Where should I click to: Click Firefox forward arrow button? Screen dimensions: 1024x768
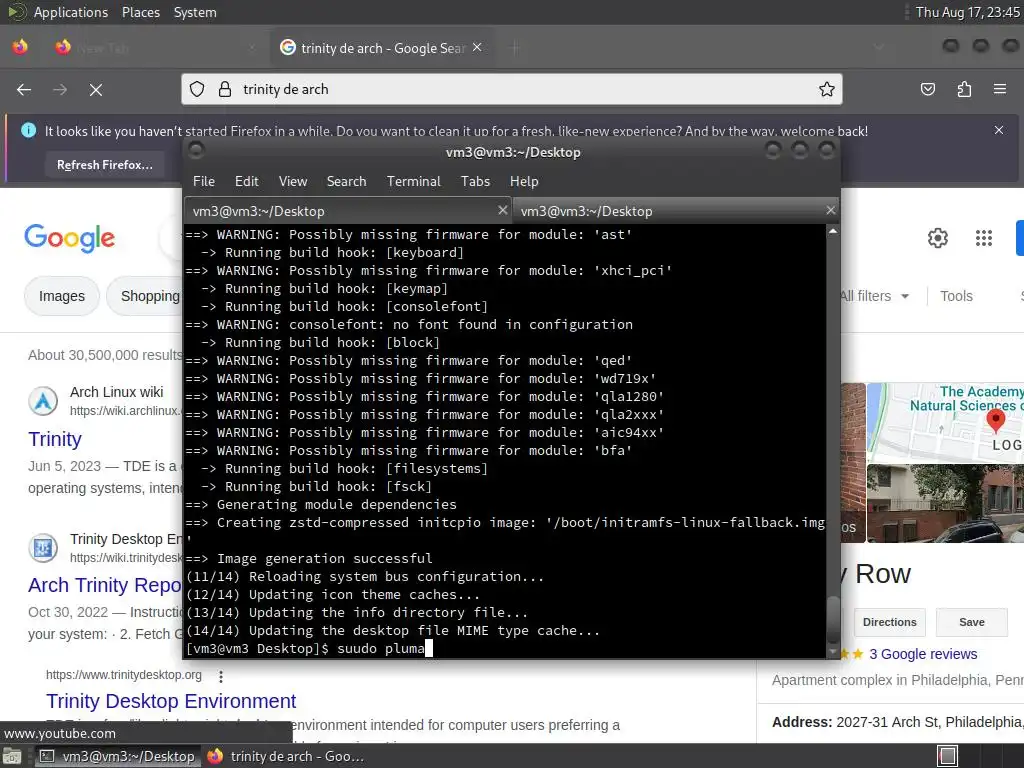coord(60,89)
